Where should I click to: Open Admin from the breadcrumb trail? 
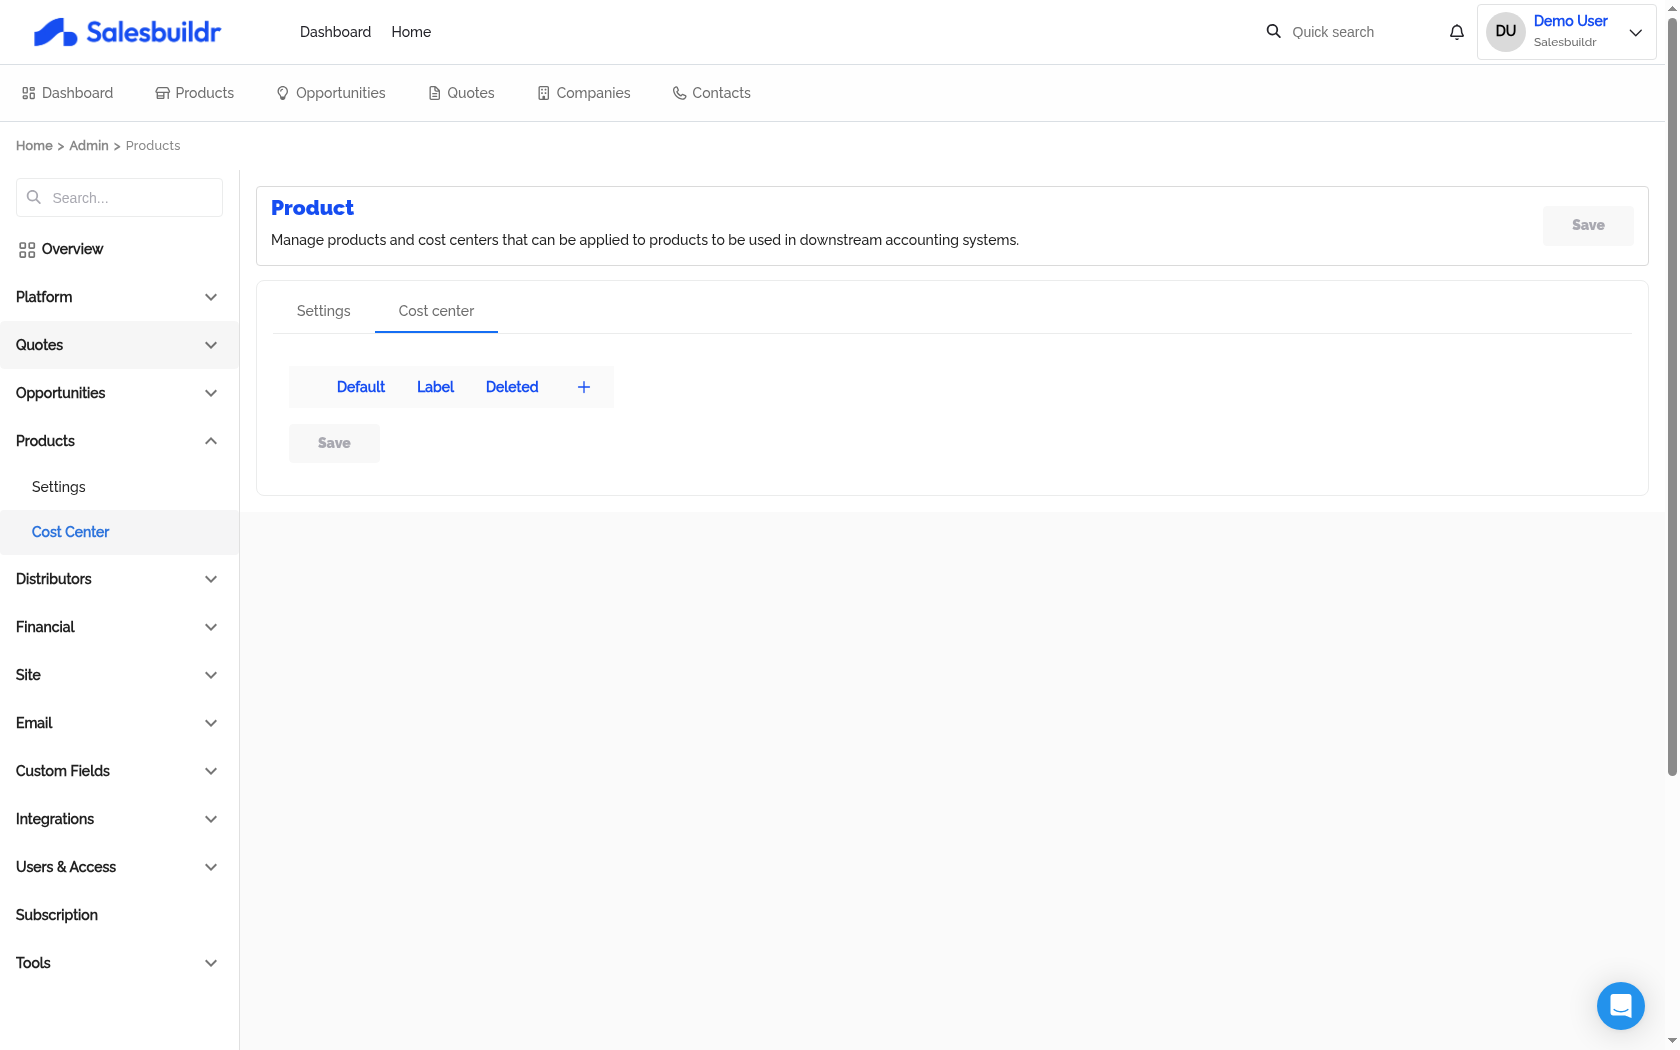click(x=88, y=145)
